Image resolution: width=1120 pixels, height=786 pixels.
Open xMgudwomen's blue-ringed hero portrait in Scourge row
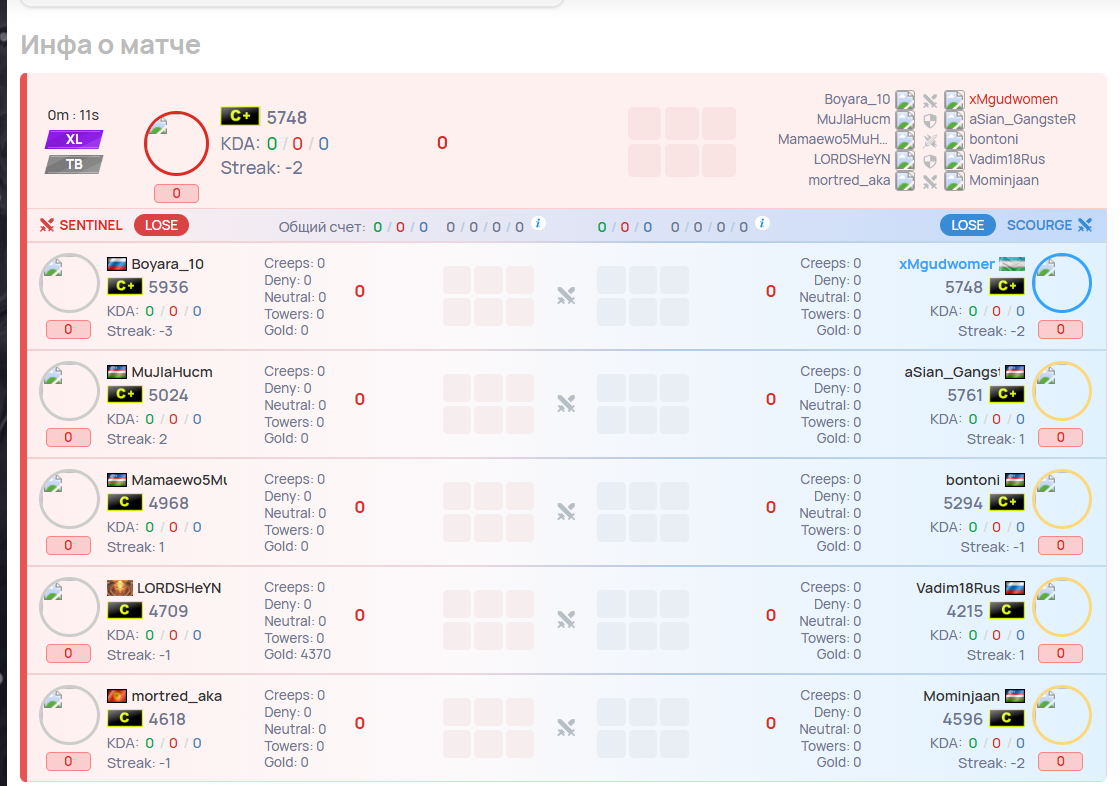(1061, 283)
